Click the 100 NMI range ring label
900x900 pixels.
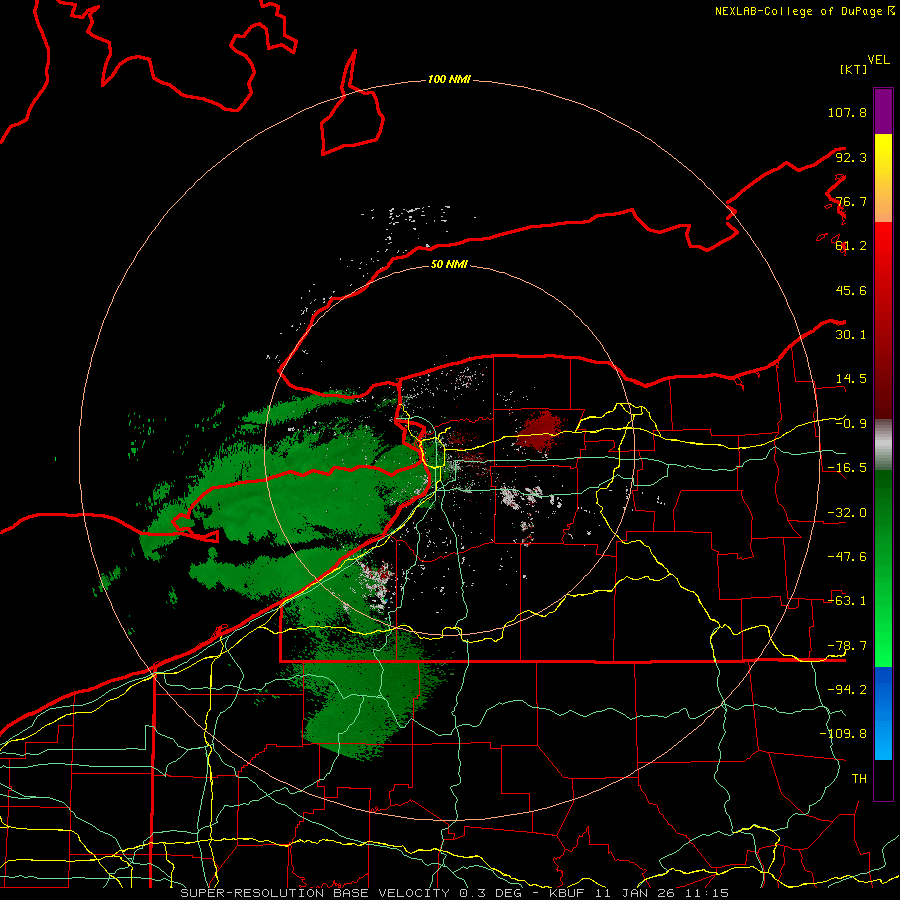click(x=449, y=79)
